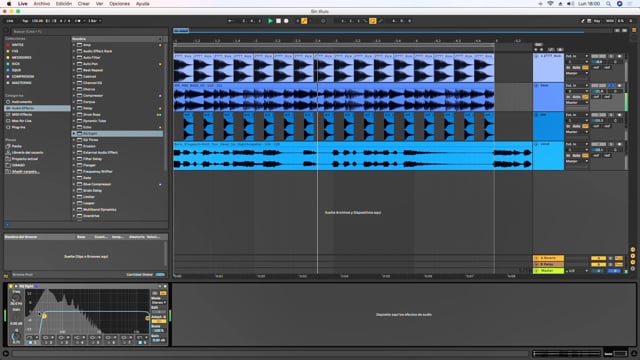Open the Apple menu

click(9, 4)
